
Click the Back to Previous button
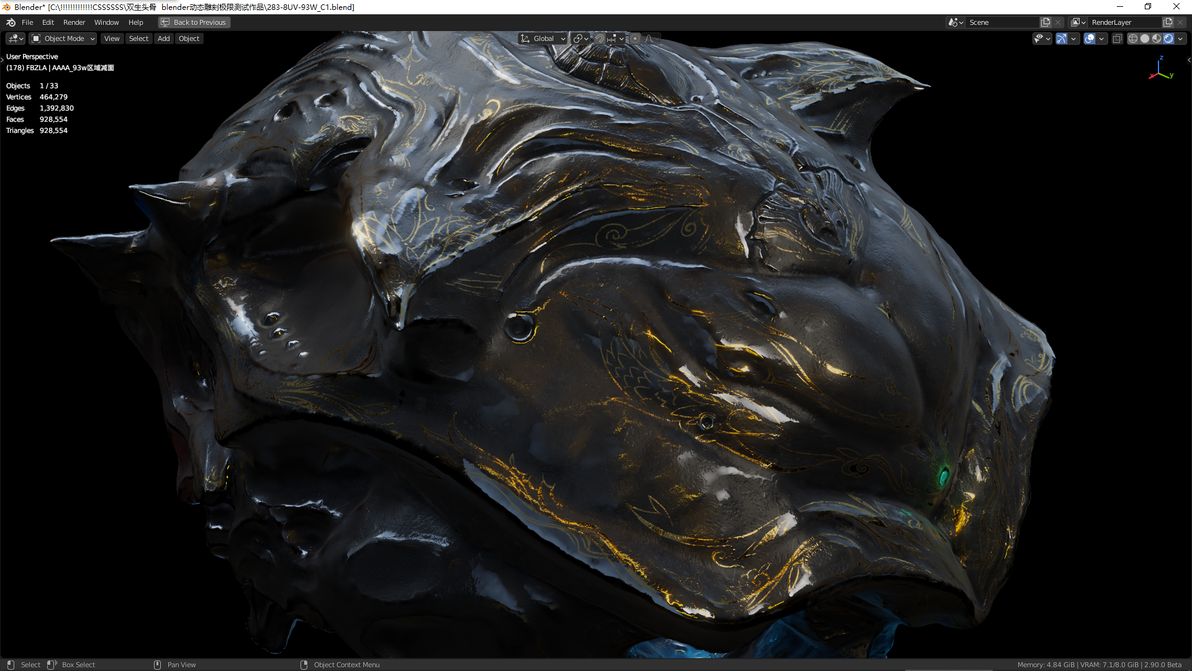pyautogui.click(x=193, y=23)
